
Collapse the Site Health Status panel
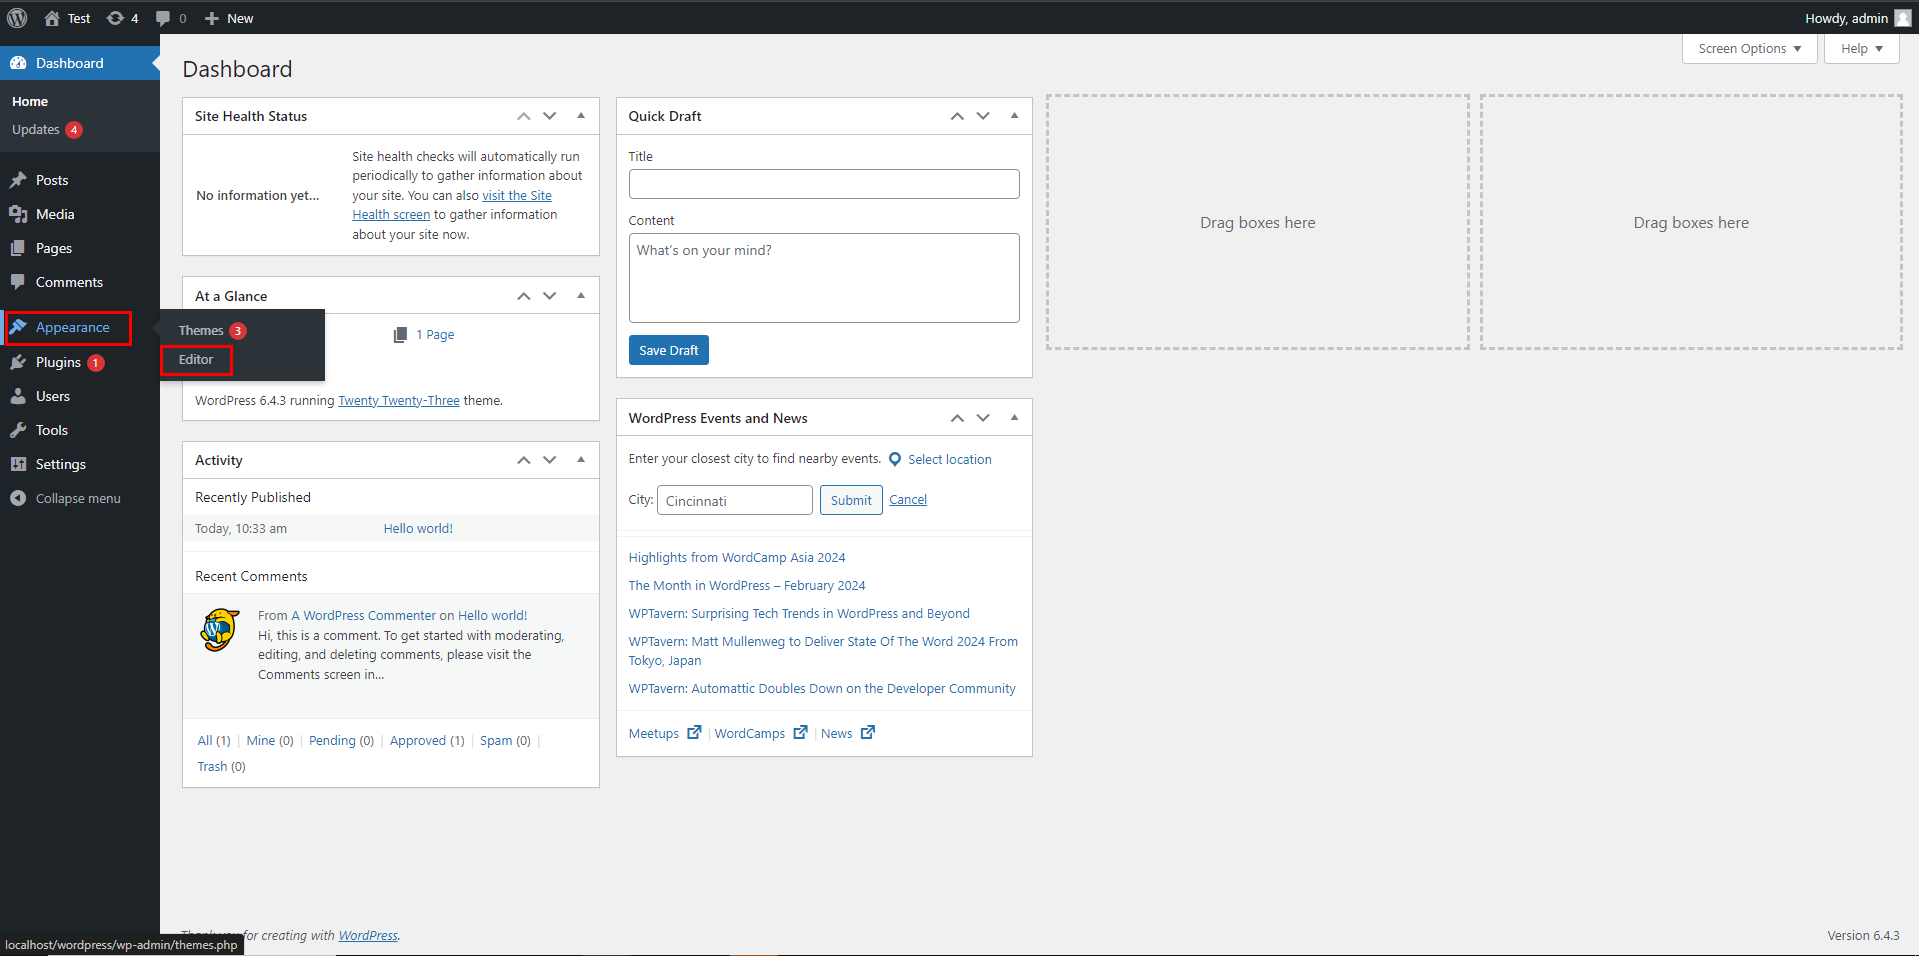(x=581, y=116)
